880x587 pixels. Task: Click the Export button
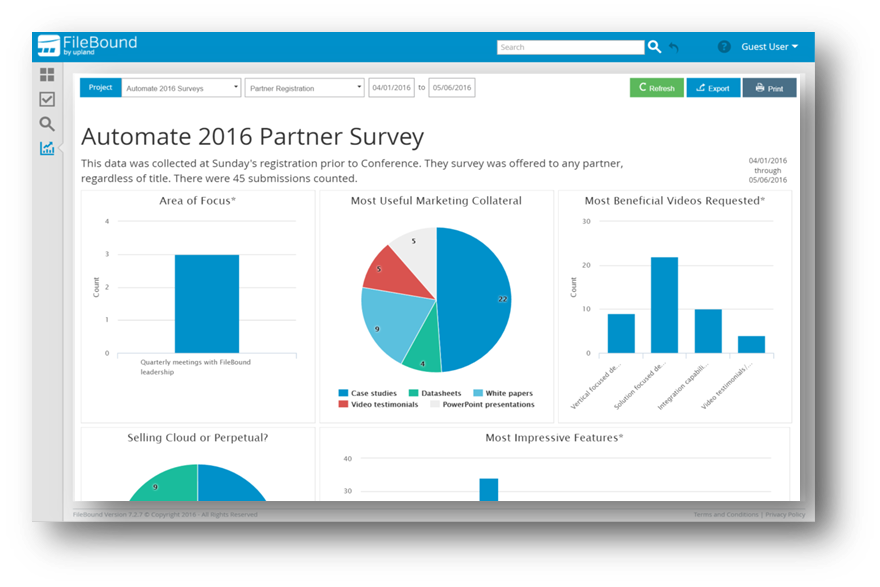(713, 88)
